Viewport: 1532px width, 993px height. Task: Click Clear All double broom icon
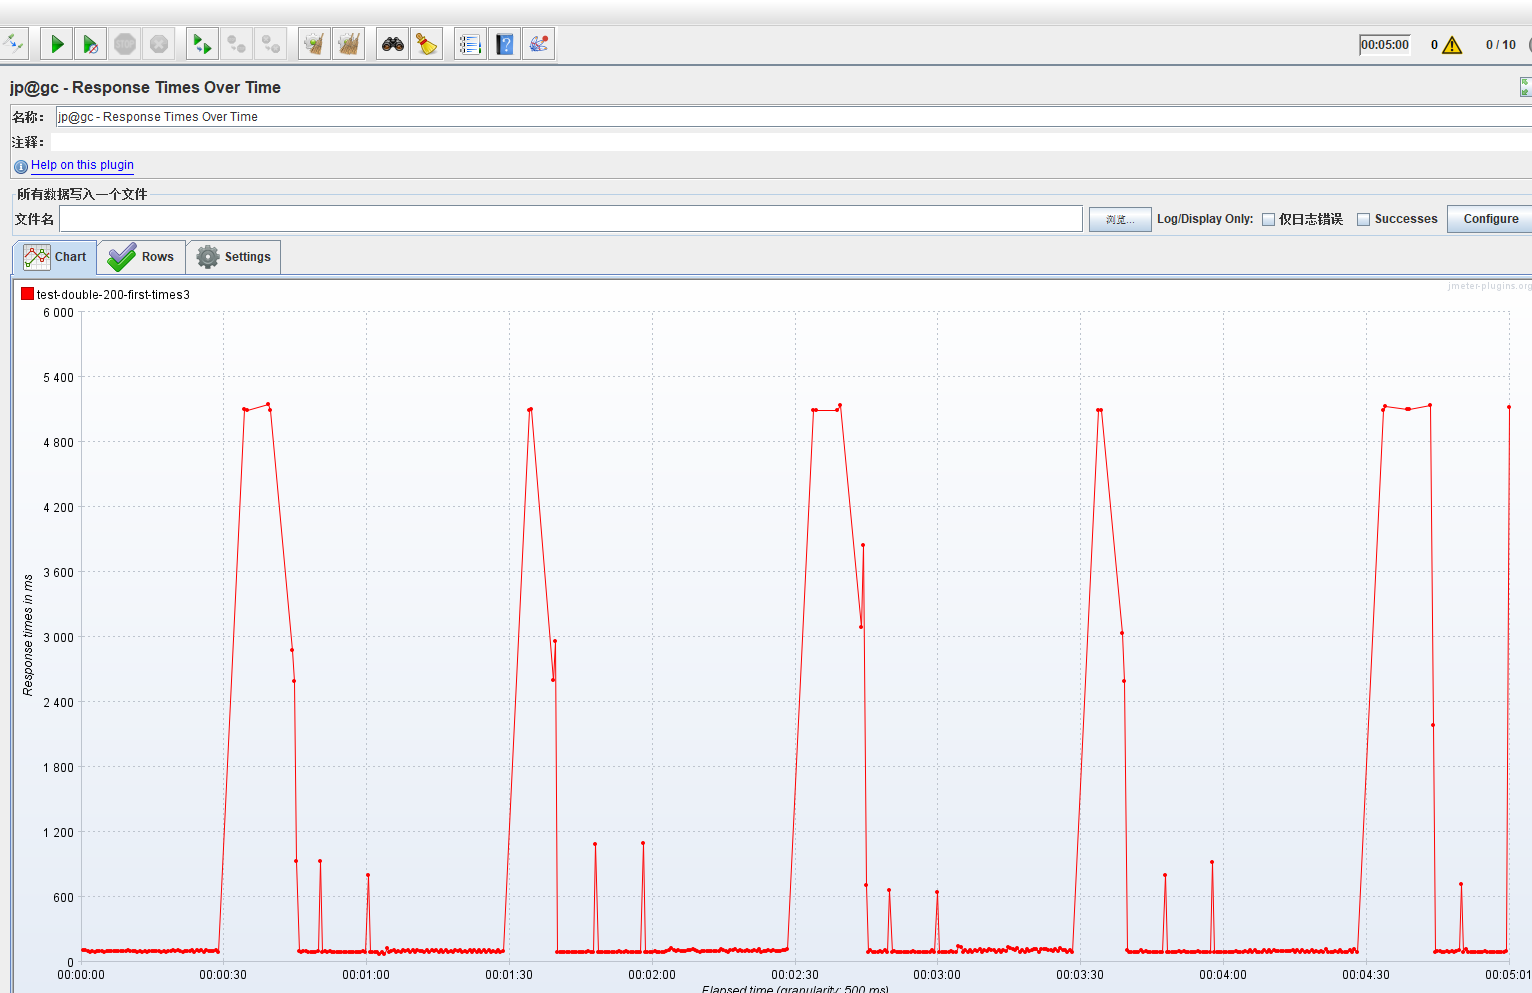pos(348,44)
